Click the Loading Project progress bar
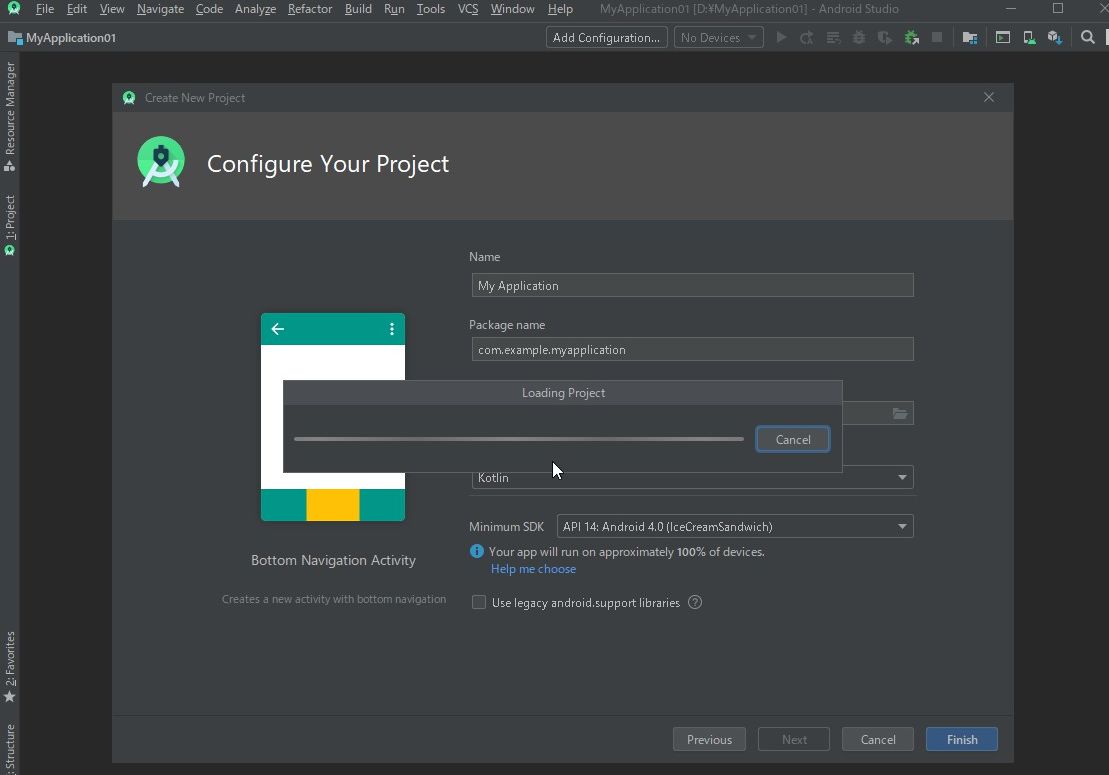1109x775 pixels. coord(518,439)
